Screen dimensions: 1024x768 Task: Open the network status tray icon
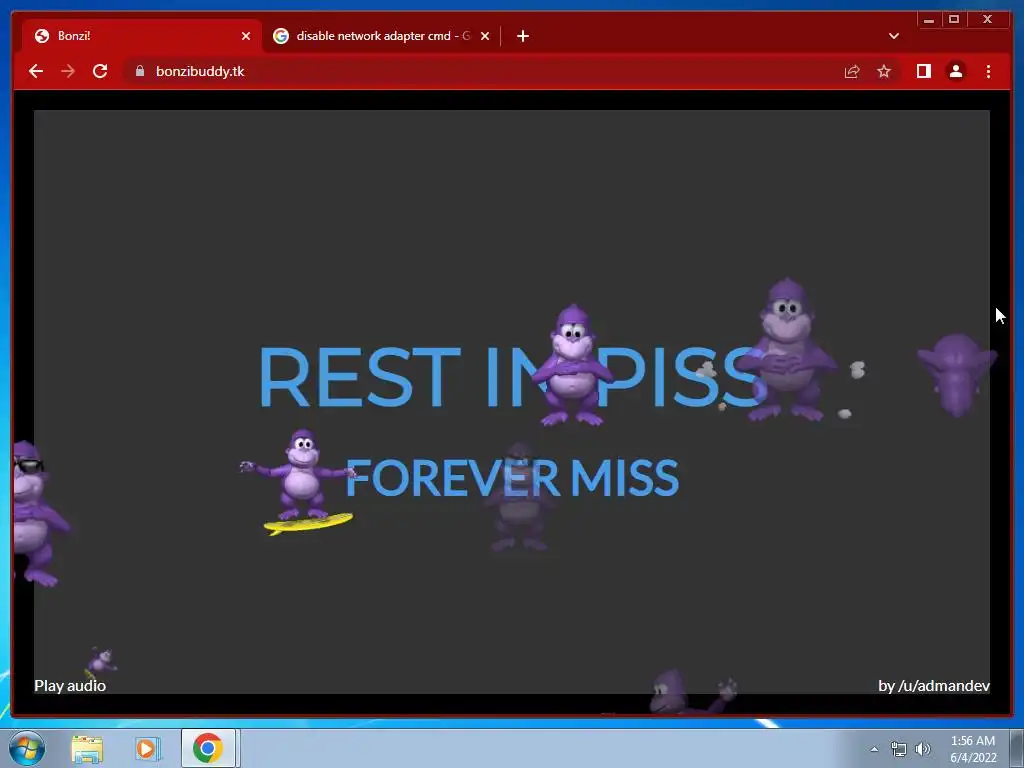tap(899, 749)
